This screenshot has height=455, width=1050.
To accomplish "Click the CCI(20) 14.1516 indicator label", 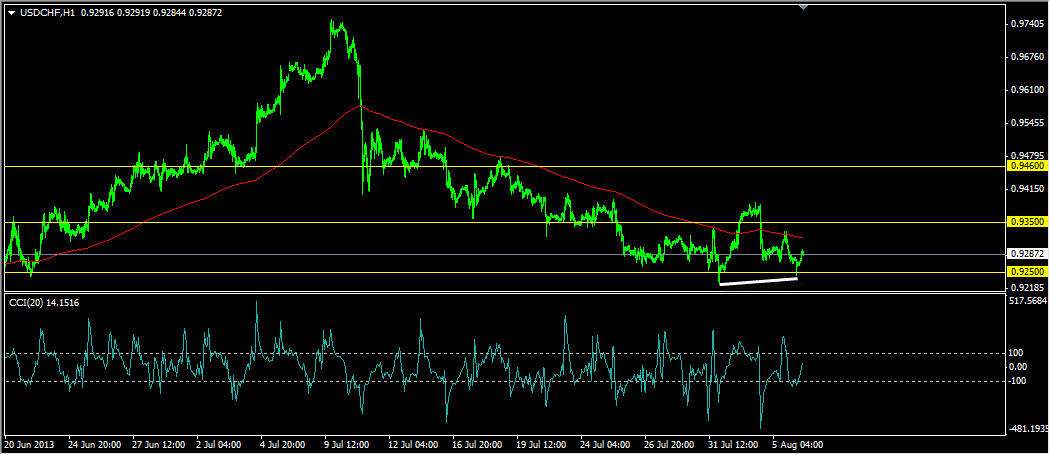I will [x=44, y=303].
